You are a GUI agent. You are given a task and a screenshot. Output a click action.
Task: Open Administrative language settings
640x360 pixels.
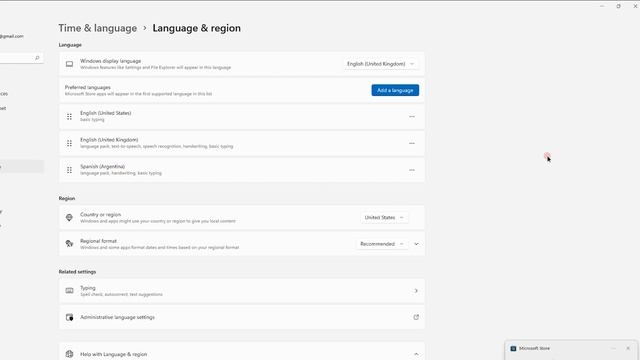(242, 317)
